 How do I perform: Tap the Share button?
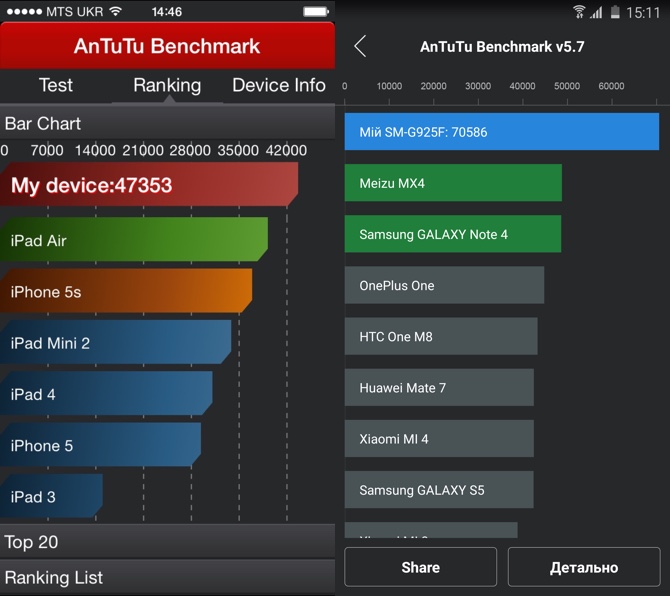tap(420, 567)
